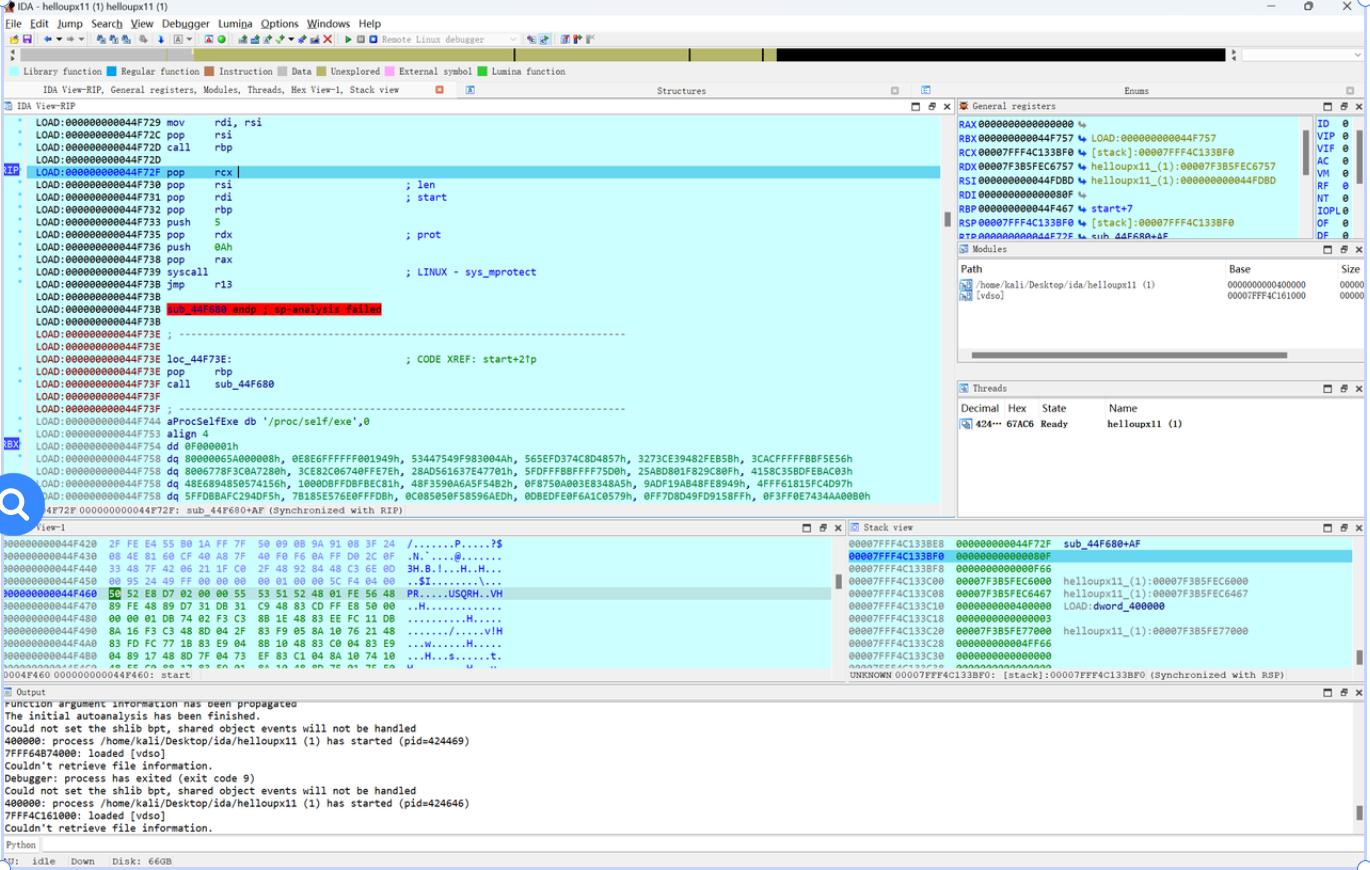Click the green circle toolbar icon
The height and width of the screenshot is (870, 1370).
click(x=221, y=39)
